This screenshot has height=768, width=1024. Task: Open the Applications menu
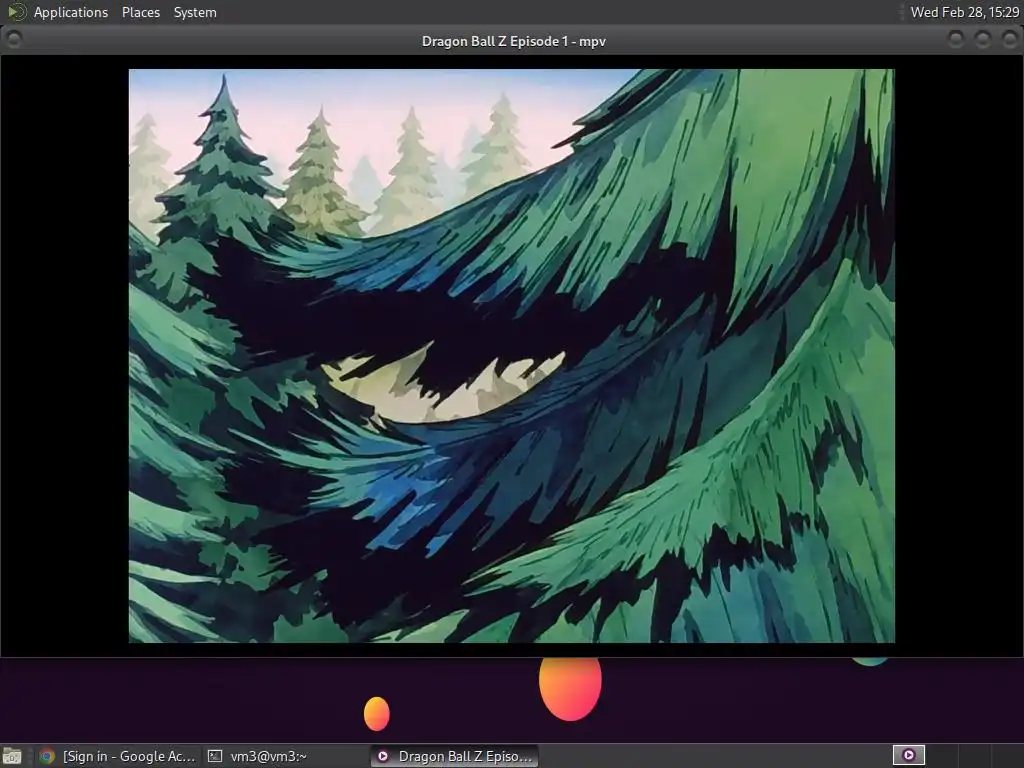71,12
